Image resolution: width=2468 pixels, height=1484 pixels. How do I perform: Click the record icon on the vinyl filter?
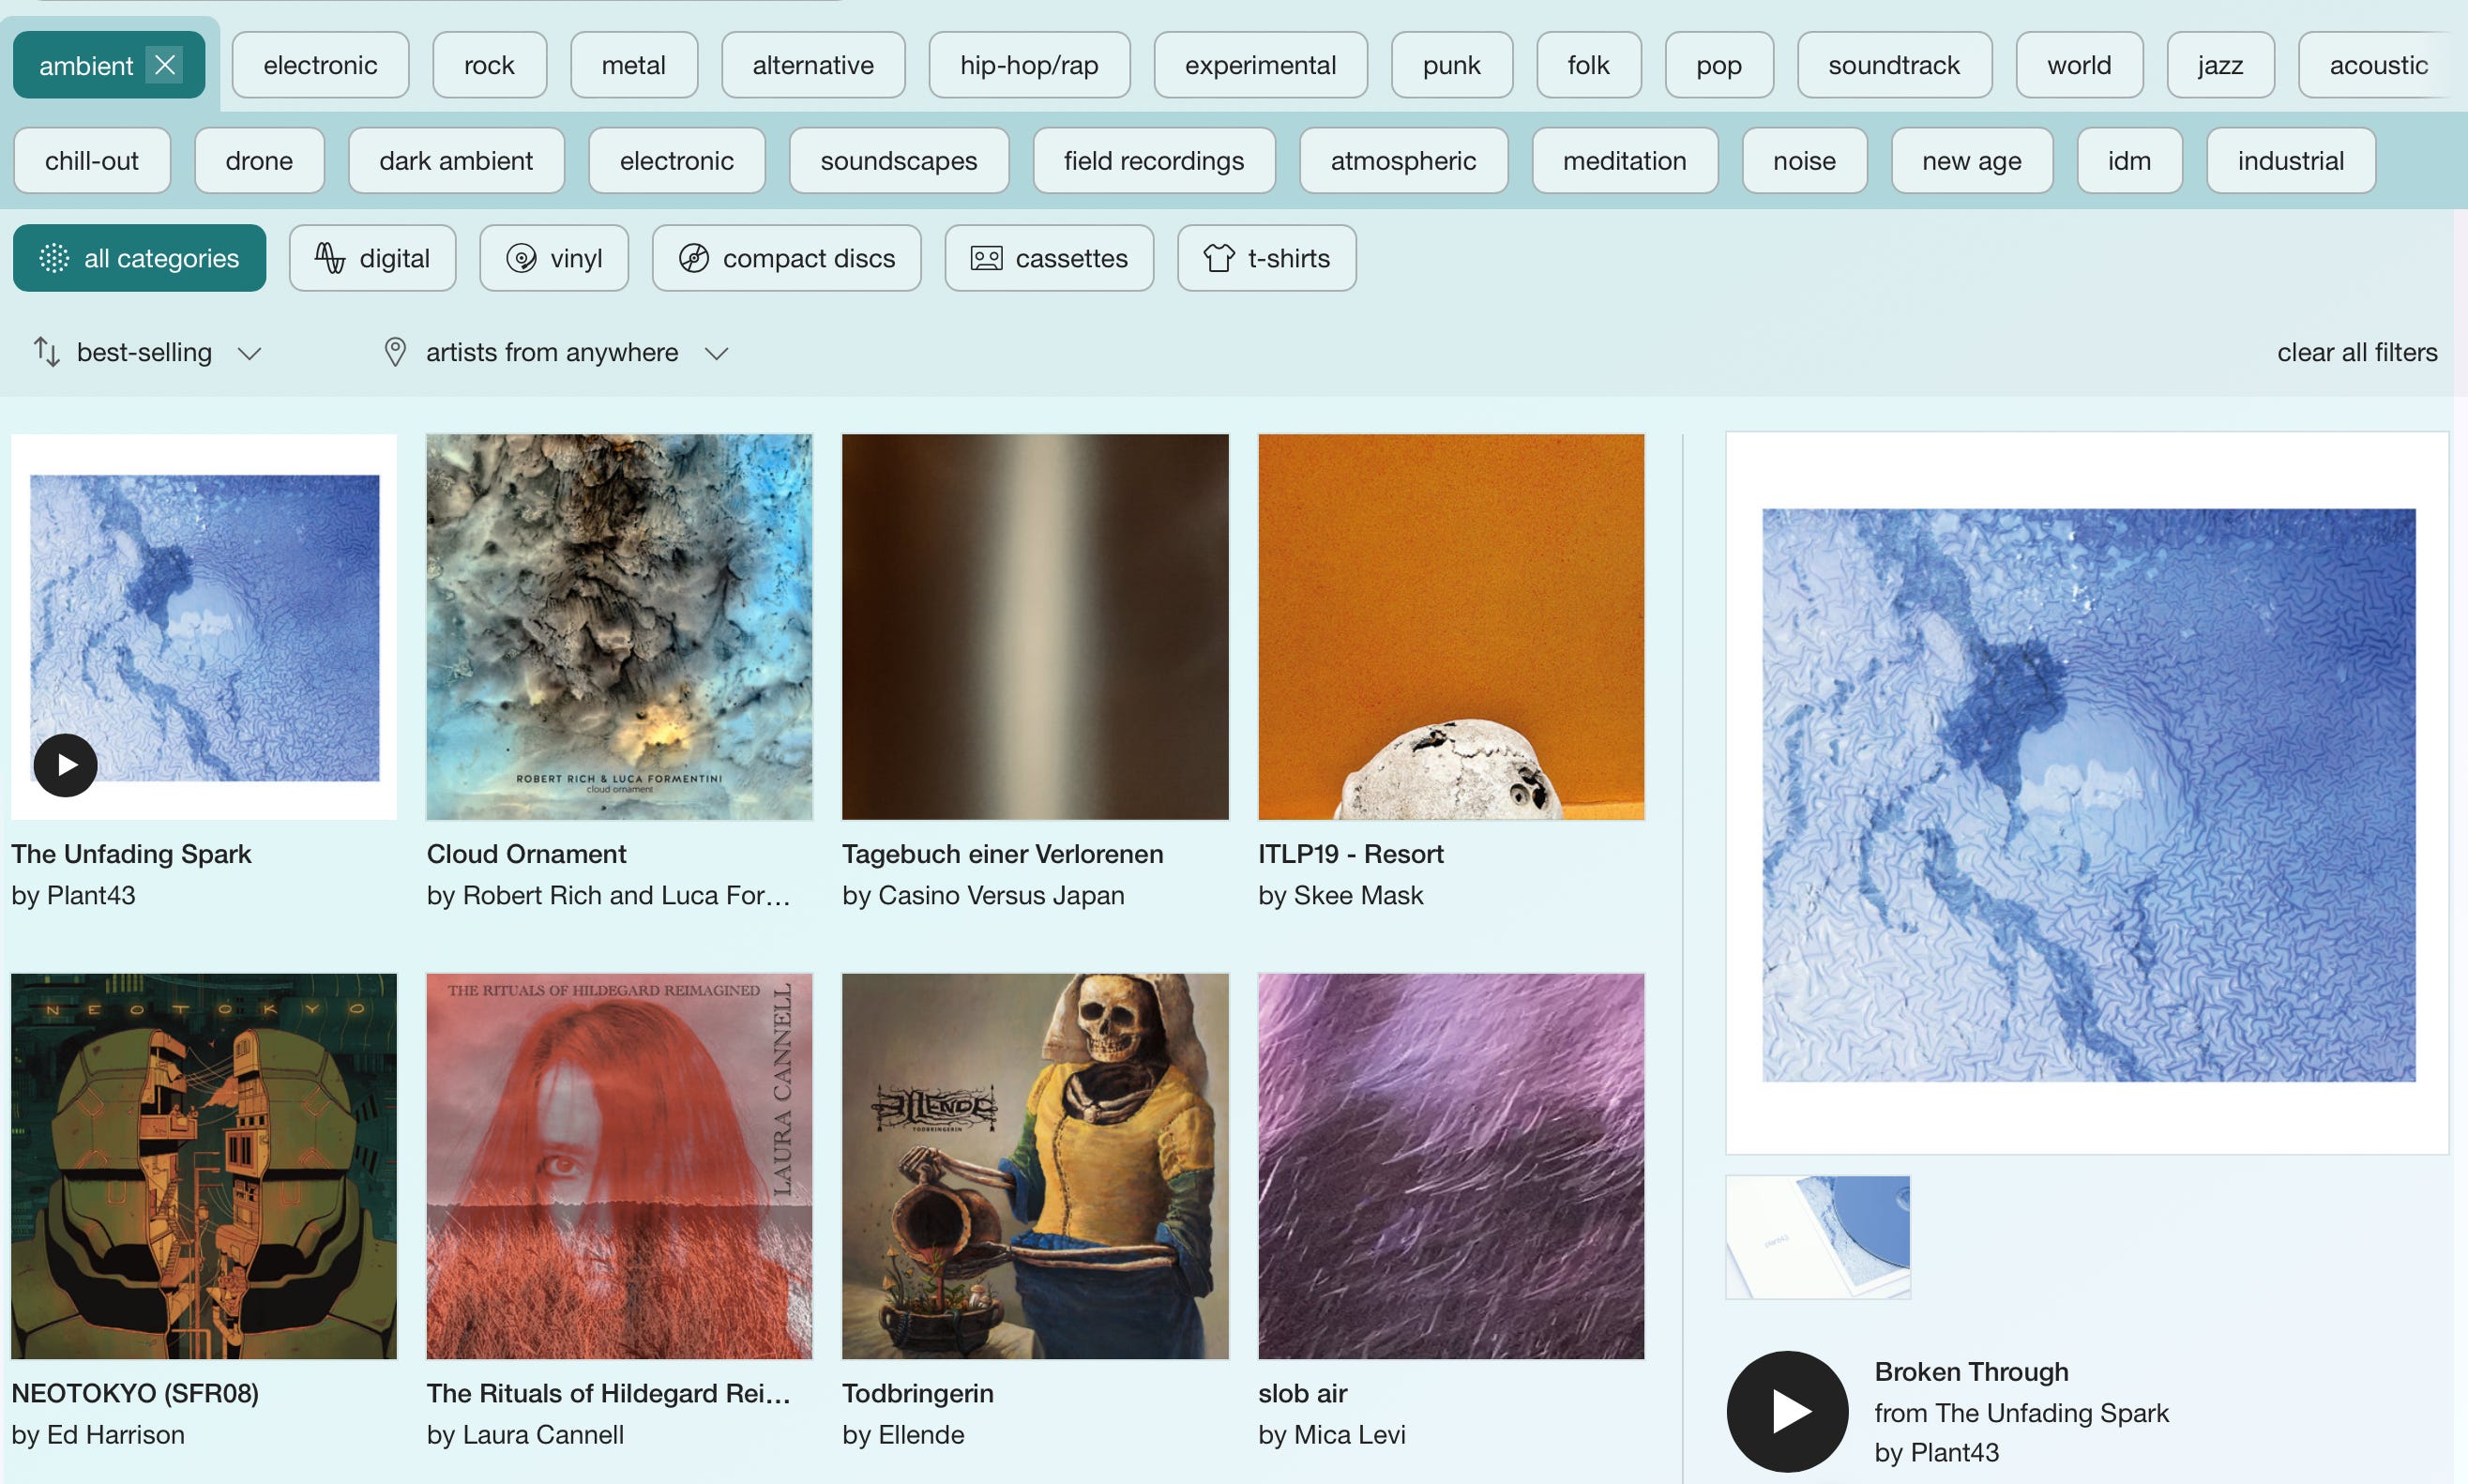521,258
